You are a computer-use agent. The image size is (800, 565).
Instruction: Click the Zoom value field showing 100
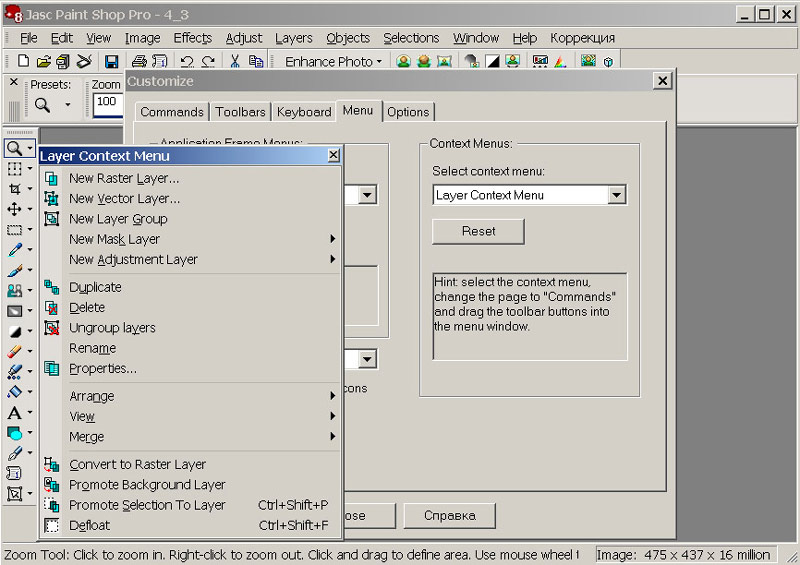coord(108,105)
